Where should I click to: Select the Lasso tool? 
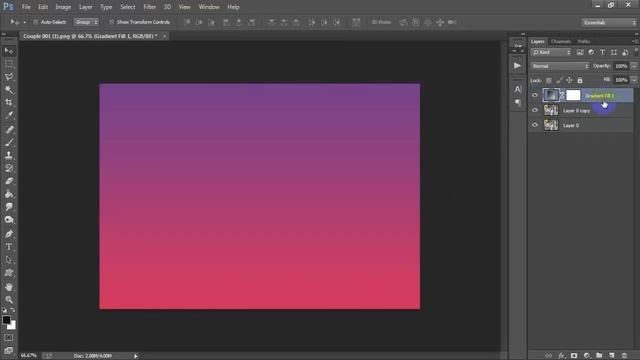click(x=9, y=77)
